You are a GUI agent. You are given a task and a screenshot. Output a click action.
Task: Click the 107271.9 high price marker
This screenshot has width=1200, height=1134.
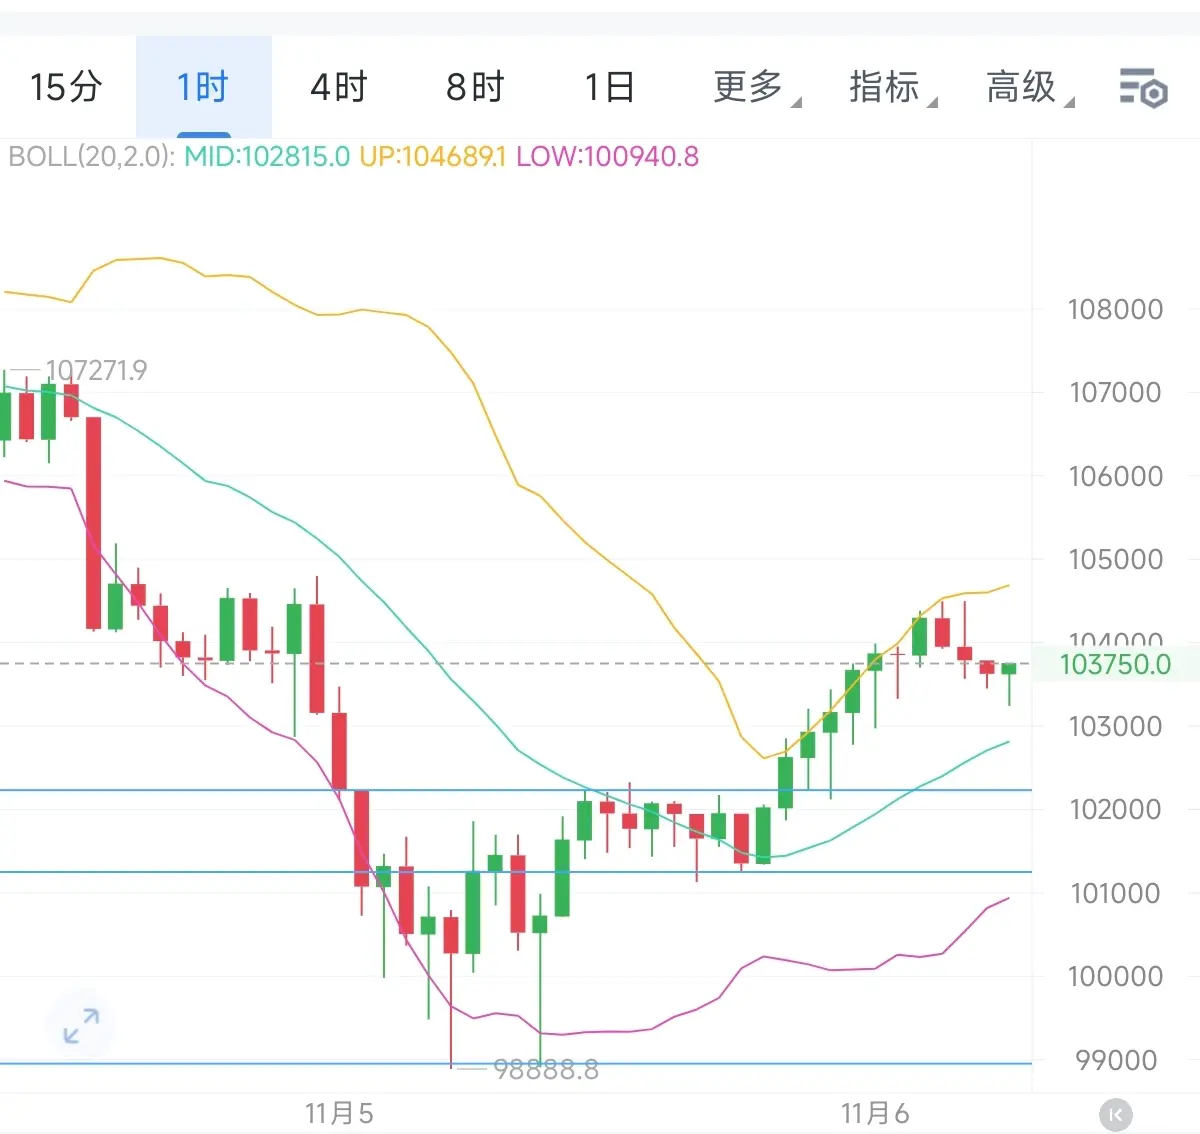click(96, 371)
